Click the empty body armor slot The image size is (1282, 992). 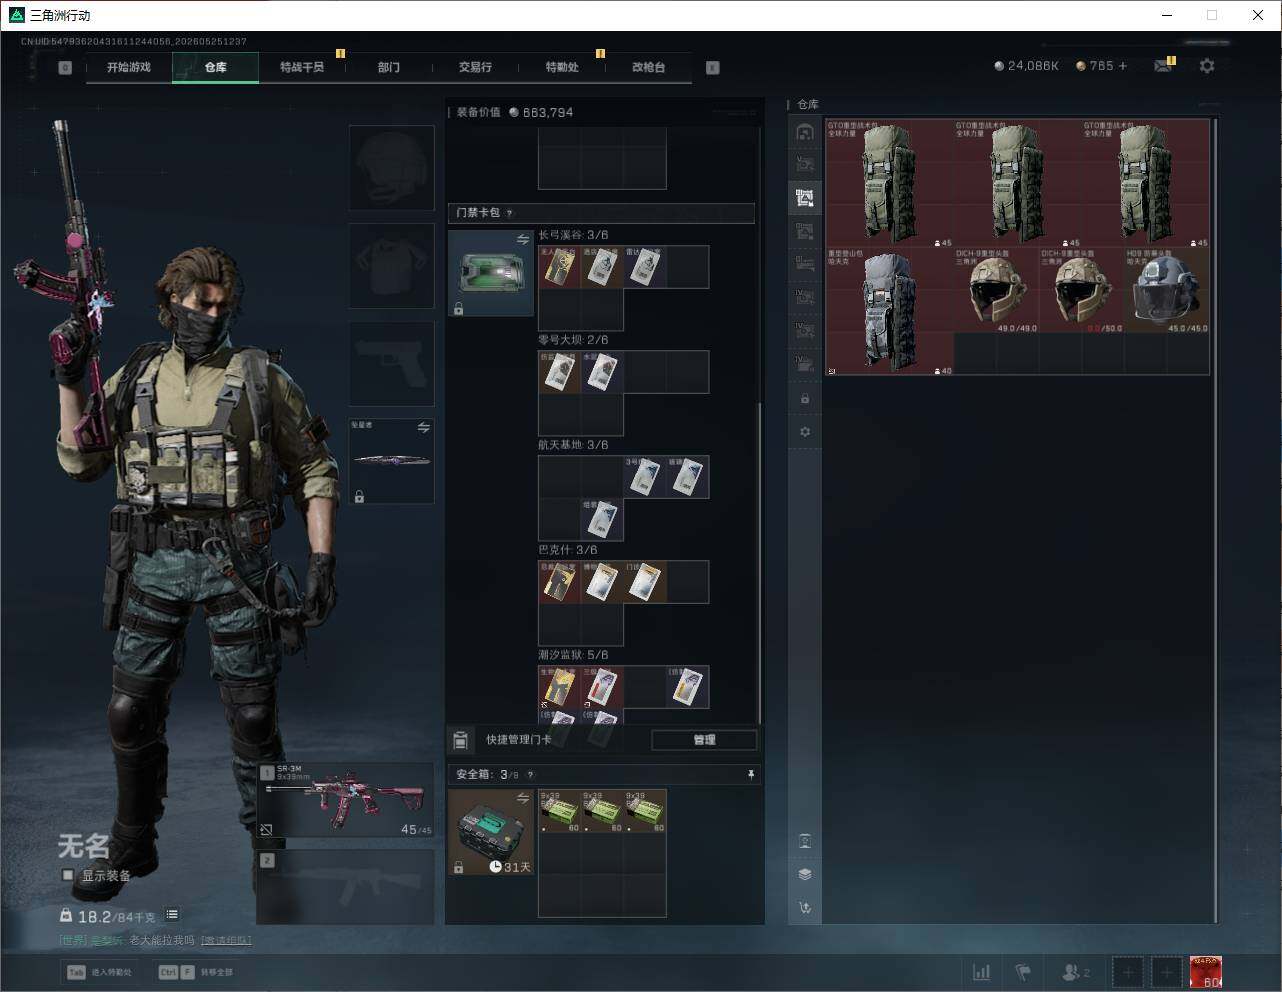click(392, 265)
